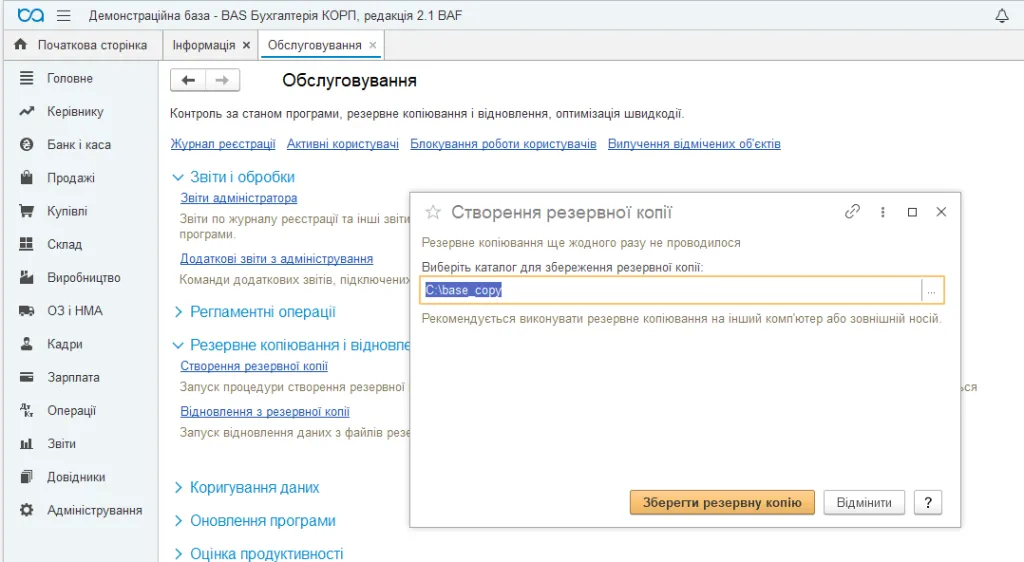Open notifications bell icon

(1002, 16)
